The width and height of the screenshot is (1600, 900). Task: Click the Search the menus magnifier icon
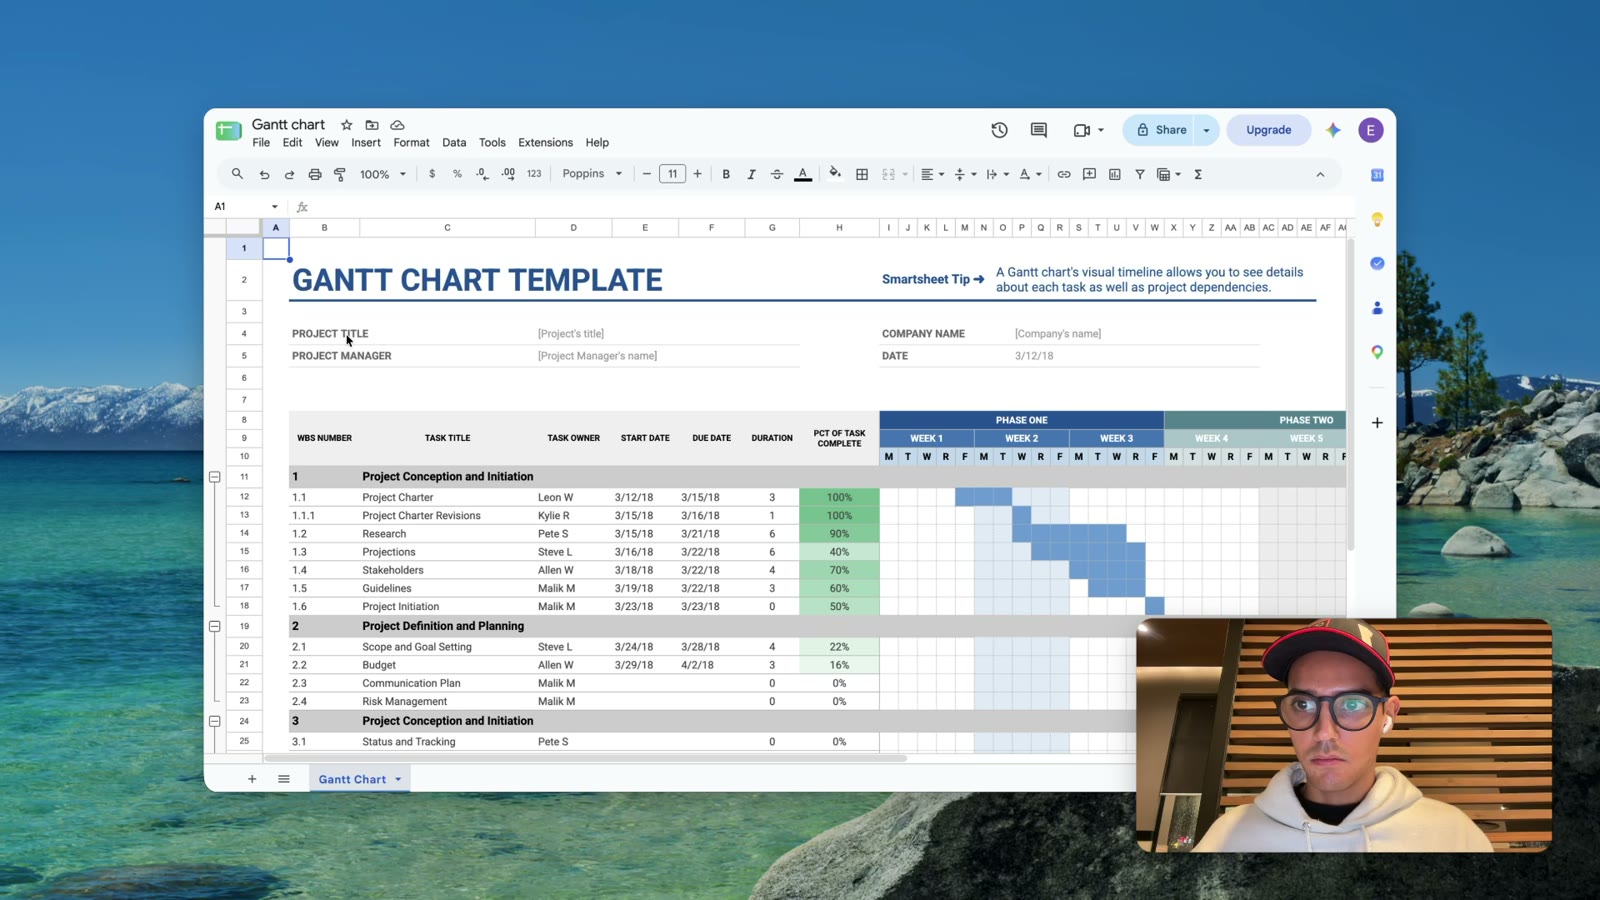point(237,174)
